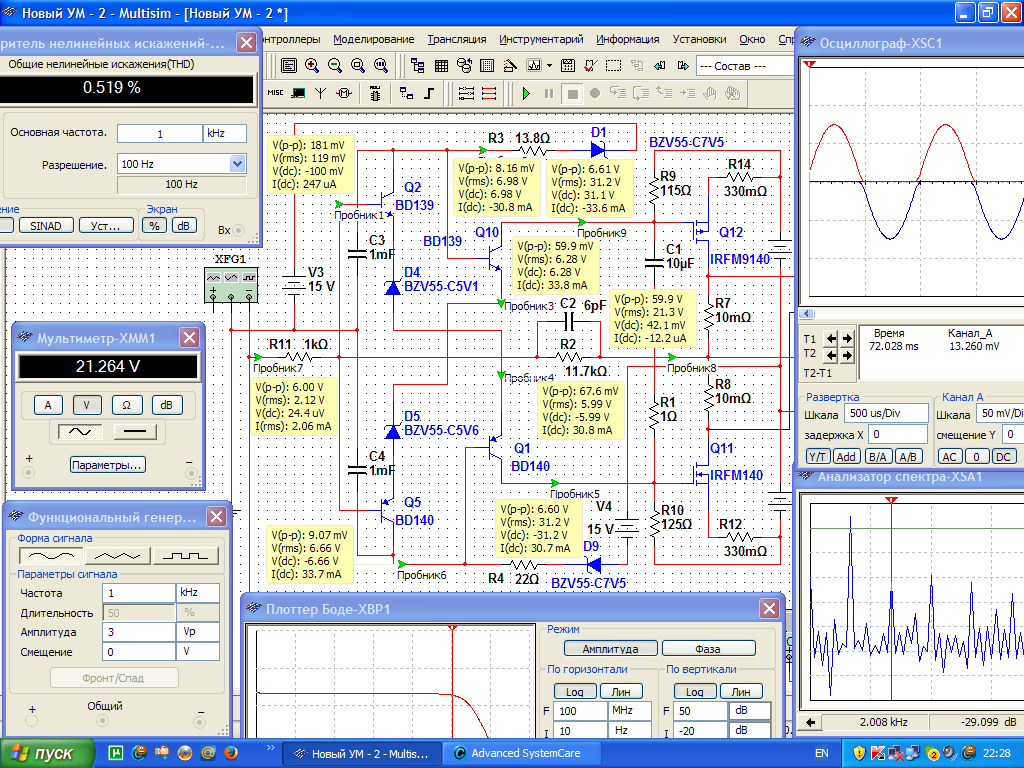Click the zoom out magnifier icon
The height and width of the screenshot is (768, 1024).
[x=334, y=65]
